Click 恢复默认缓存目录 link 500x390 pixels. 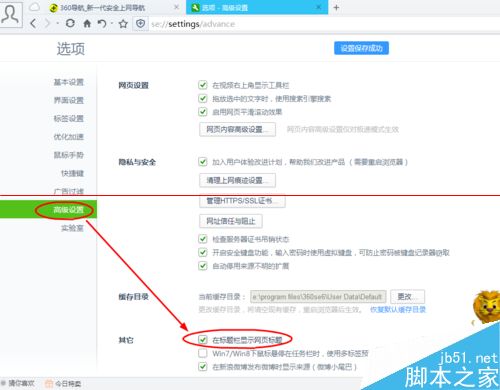click(x=398, y=310)
